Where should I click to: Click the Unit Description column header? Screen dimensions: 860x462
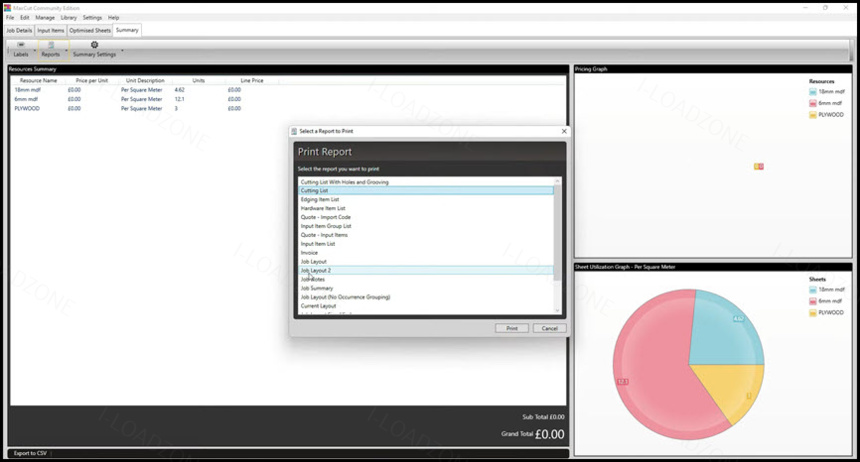point(145,80)
